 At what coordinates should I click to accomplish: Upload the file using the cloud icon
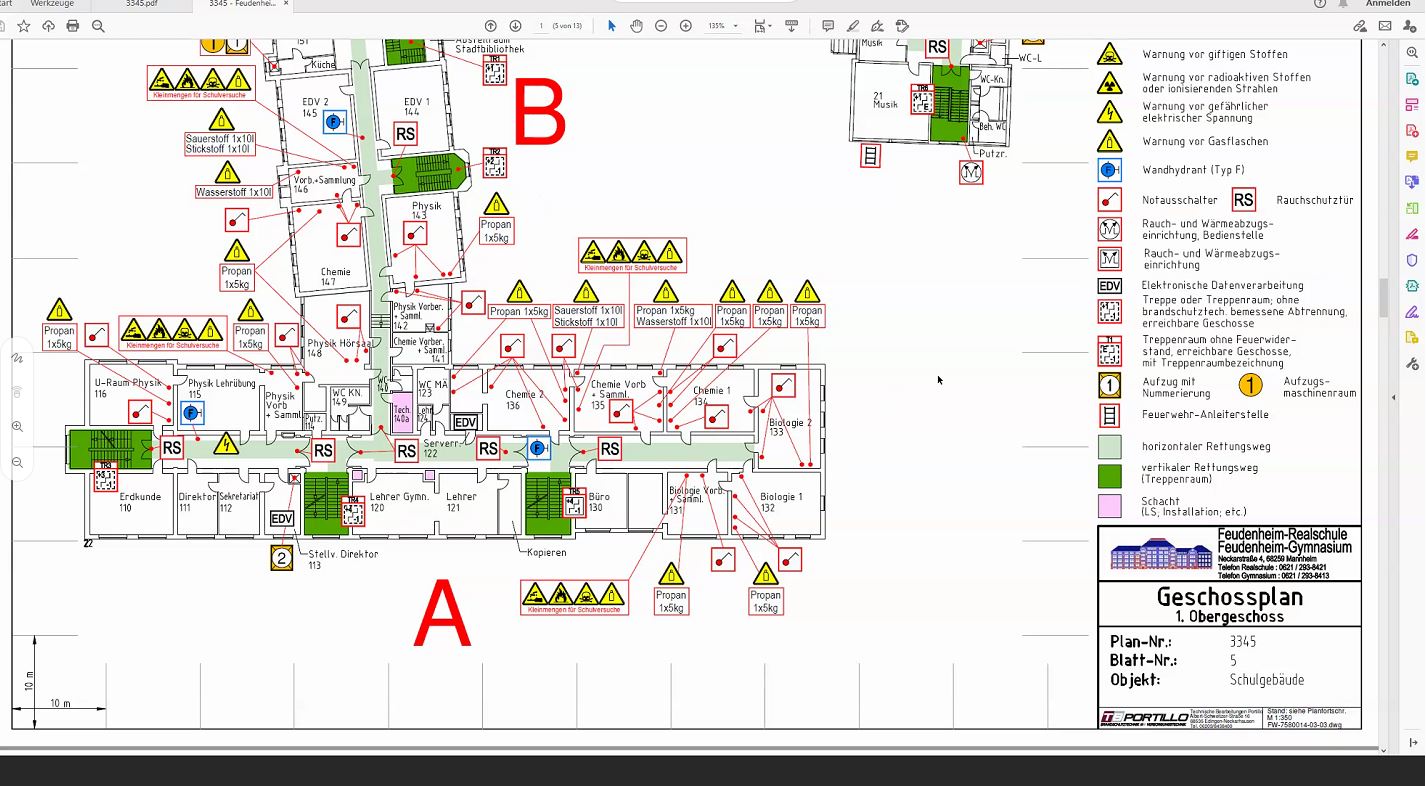pos(48,26)
